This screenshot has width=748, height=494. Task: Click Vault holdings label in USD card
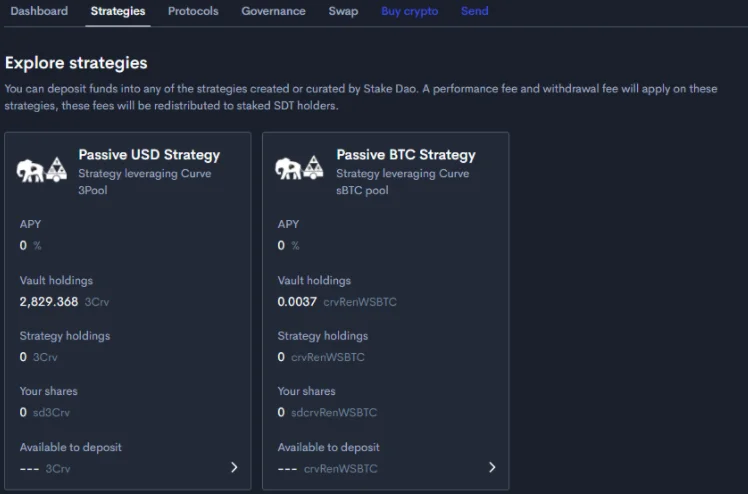[x=56, y=281]
